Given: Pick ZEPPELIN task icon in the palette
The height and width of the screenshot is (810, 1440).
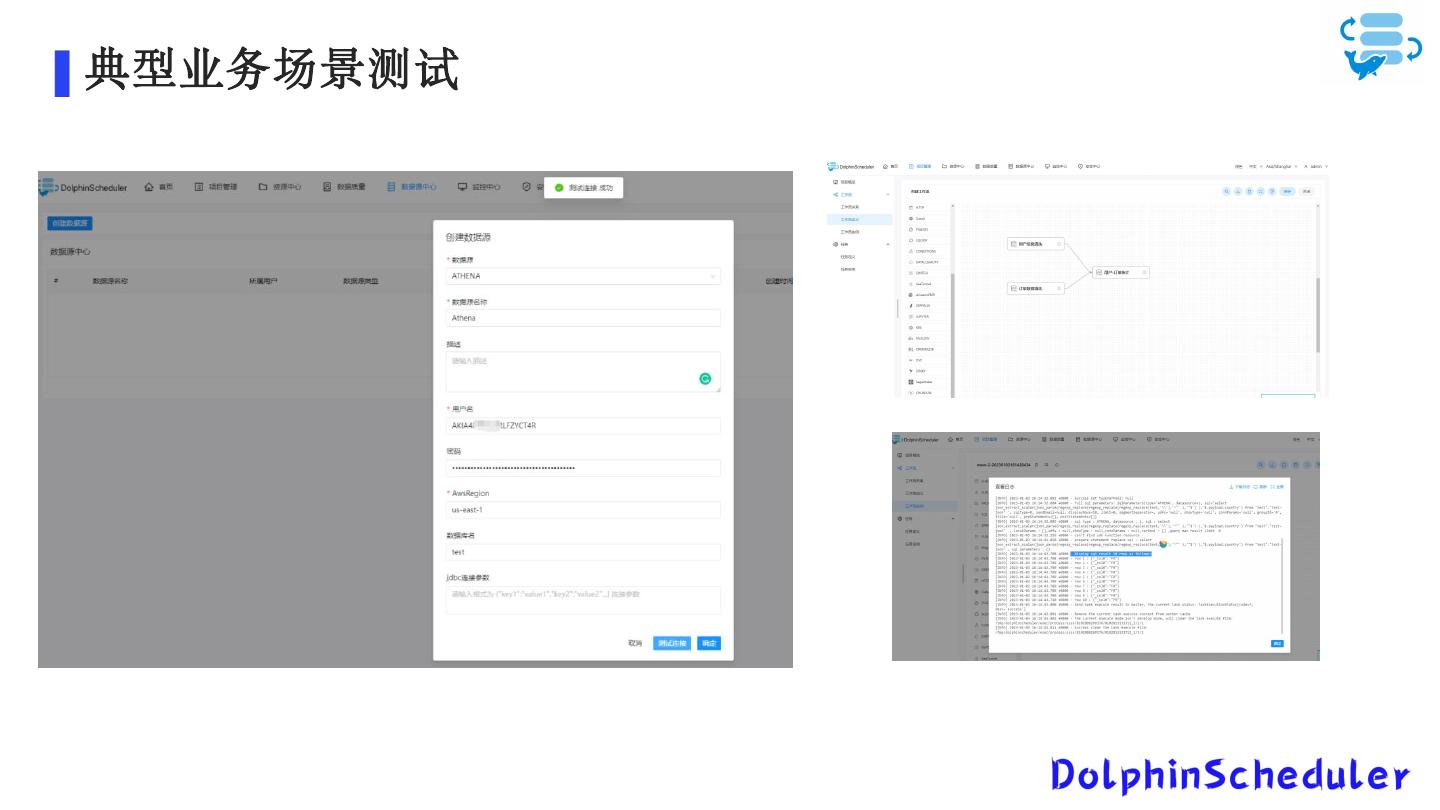Looking at the screenshot, I should click(x=910, y=305).
